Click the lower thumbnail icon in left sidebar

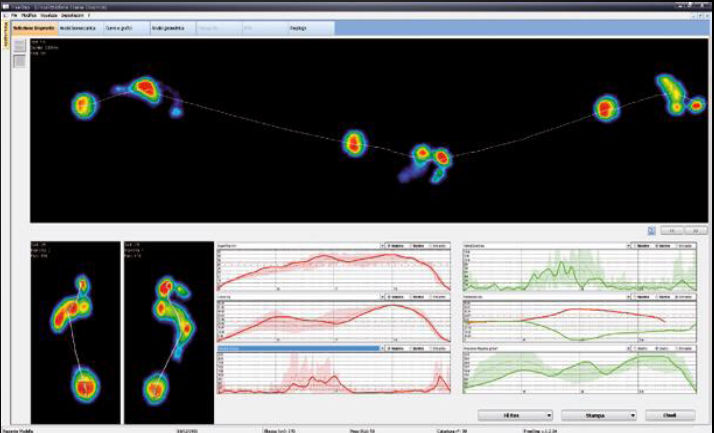tap(19, 61)
